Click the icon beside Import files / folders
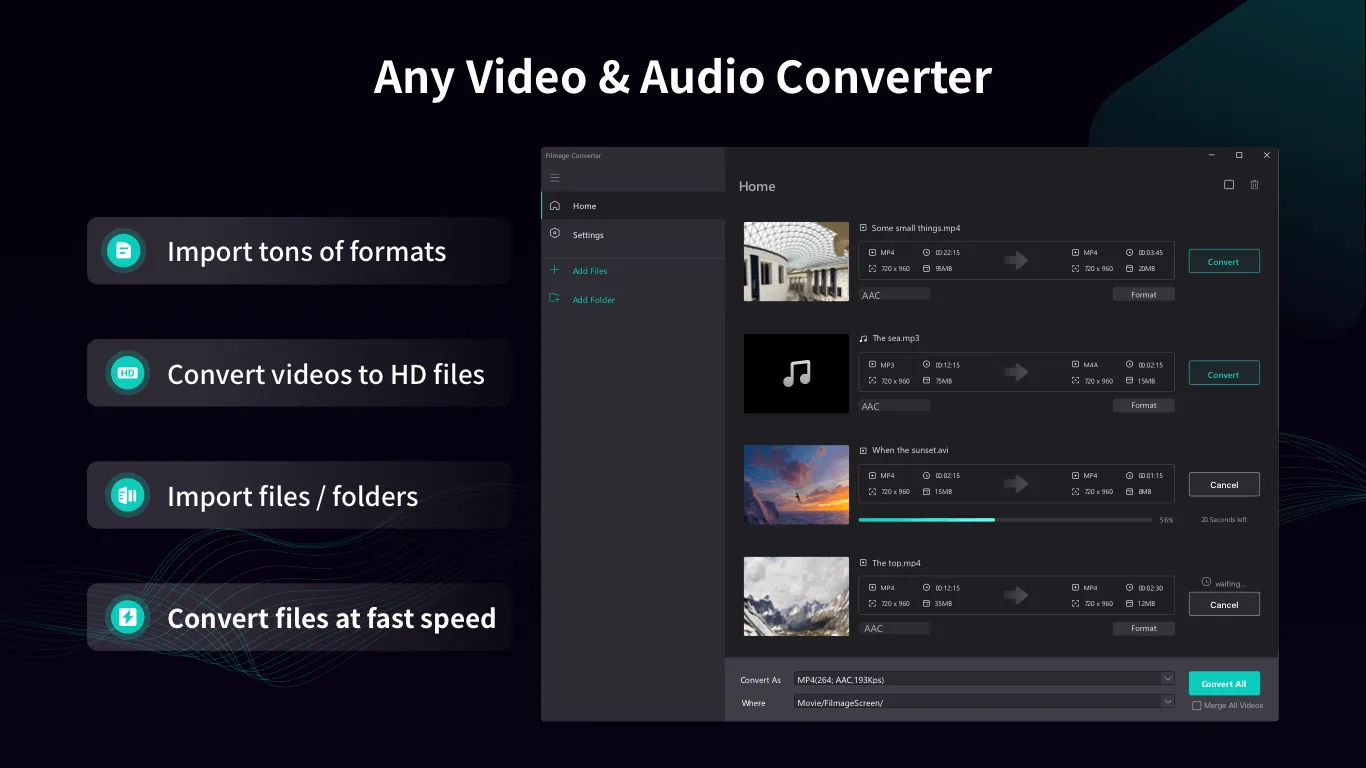 click(127, 495)
